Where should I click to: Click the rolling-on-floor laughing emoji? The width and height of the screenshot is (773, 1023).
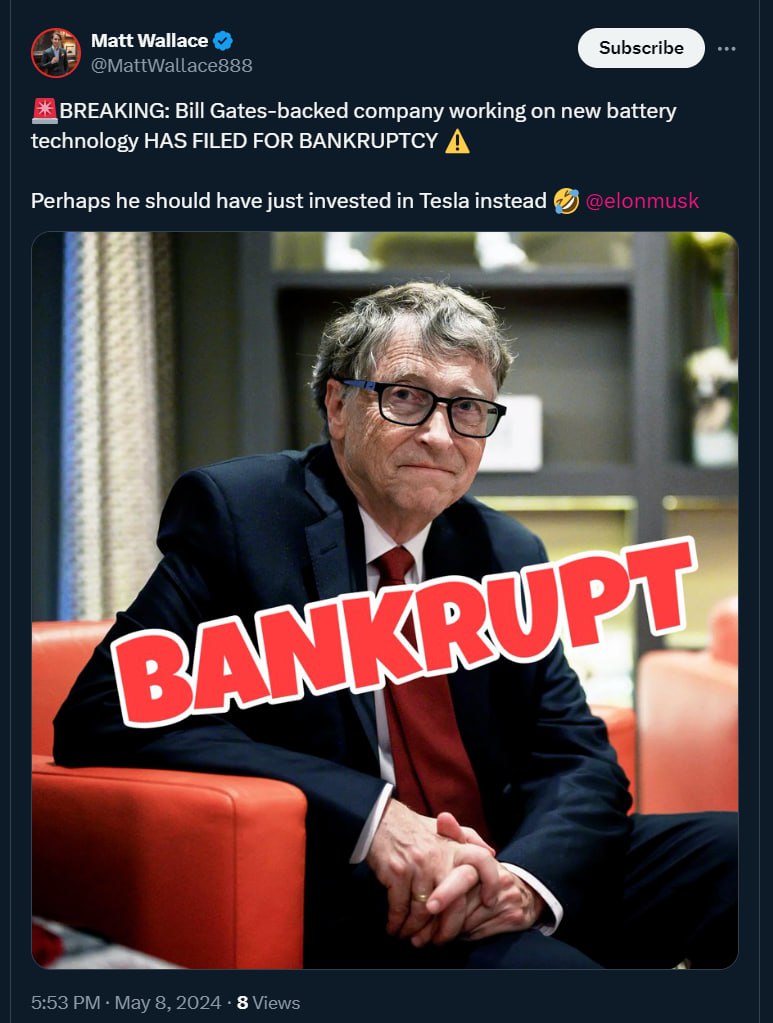(566, 201)
